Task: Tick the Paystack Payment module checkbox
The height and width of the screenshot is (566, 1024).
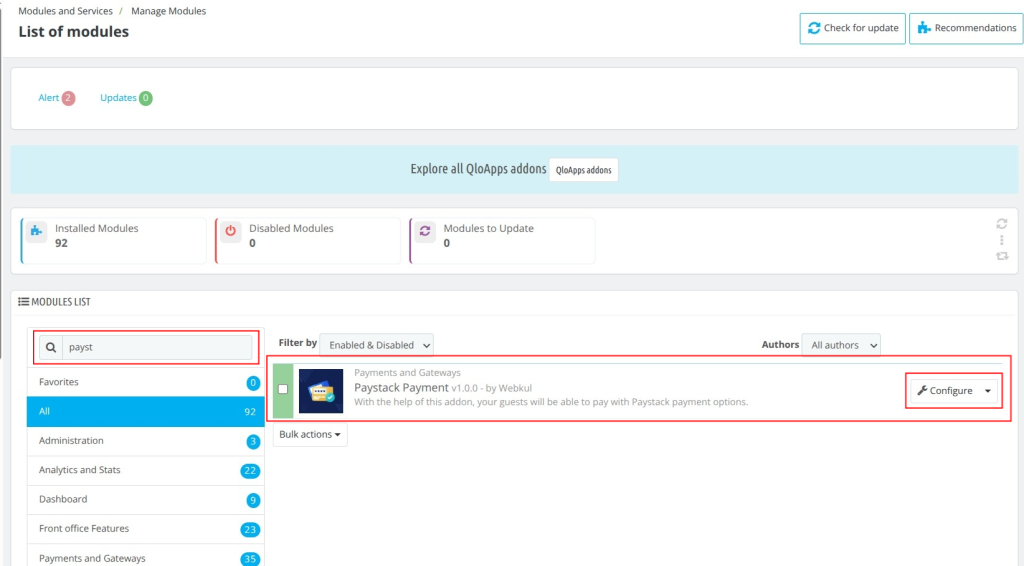Action: pyautogui.click(x=283, y=389)
